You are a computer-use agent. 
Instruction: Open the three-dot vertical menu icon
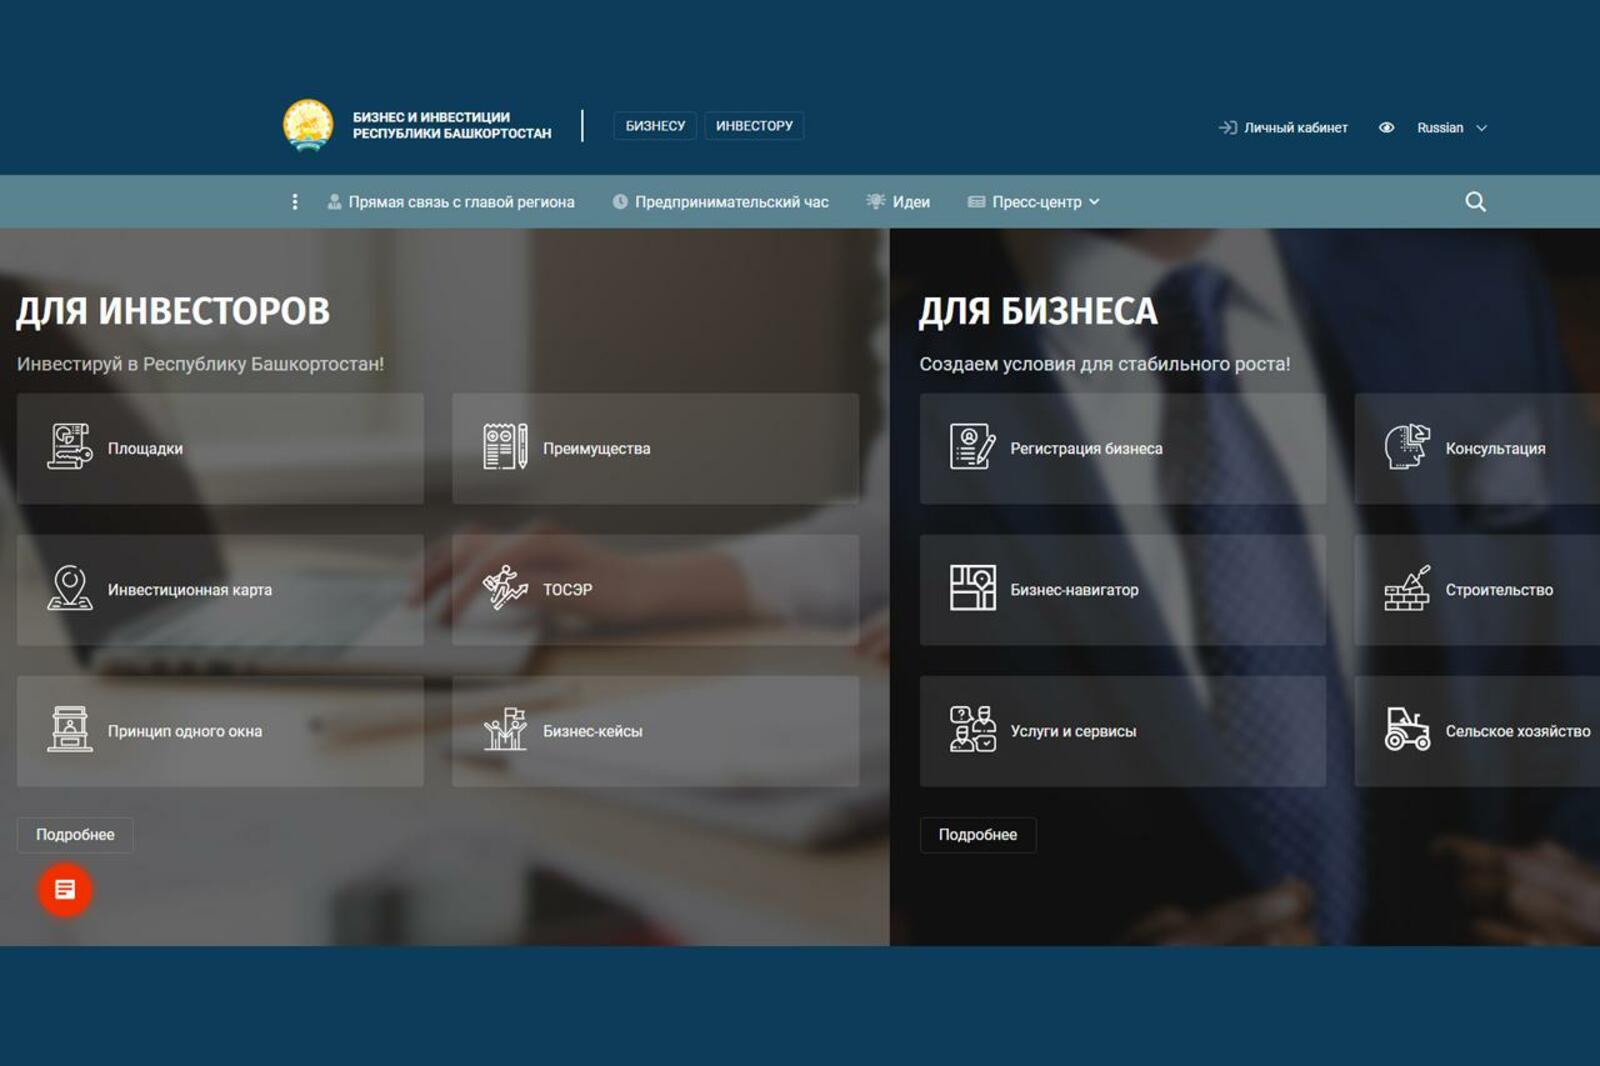(294, 202)
